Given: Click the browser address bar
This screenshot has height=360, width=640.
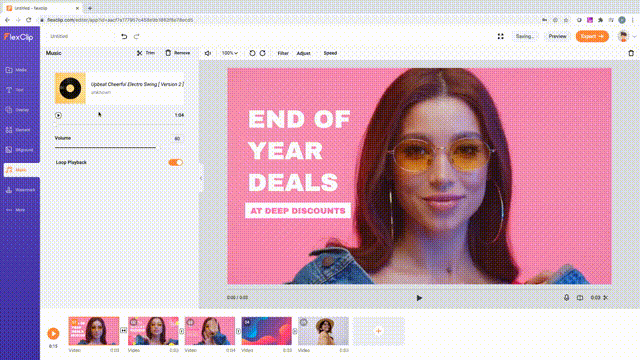Looking at the screenshot, I should [286, 20].
